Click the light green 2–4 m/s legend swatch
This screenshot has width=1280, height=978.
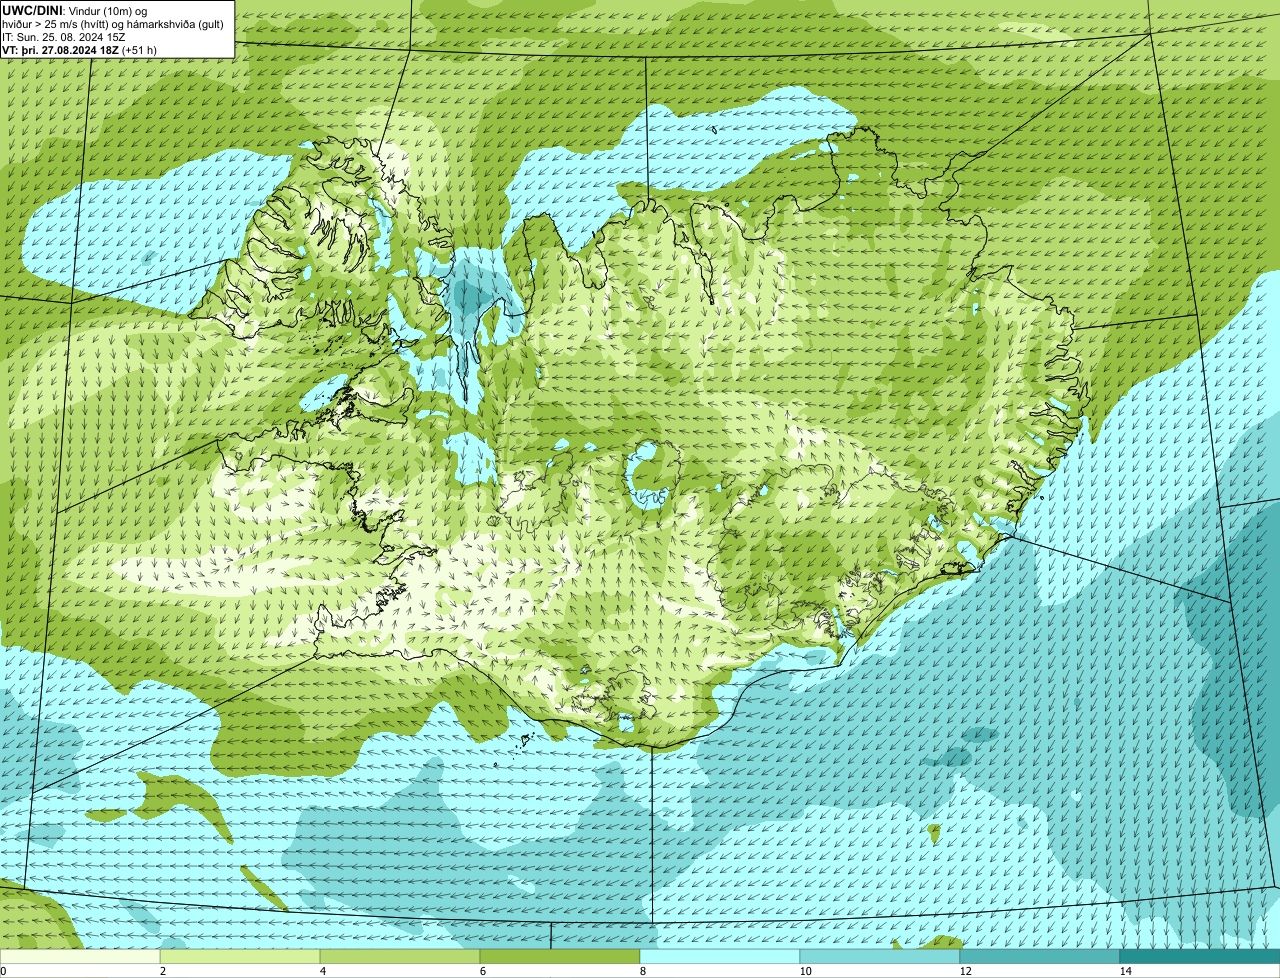240,956
